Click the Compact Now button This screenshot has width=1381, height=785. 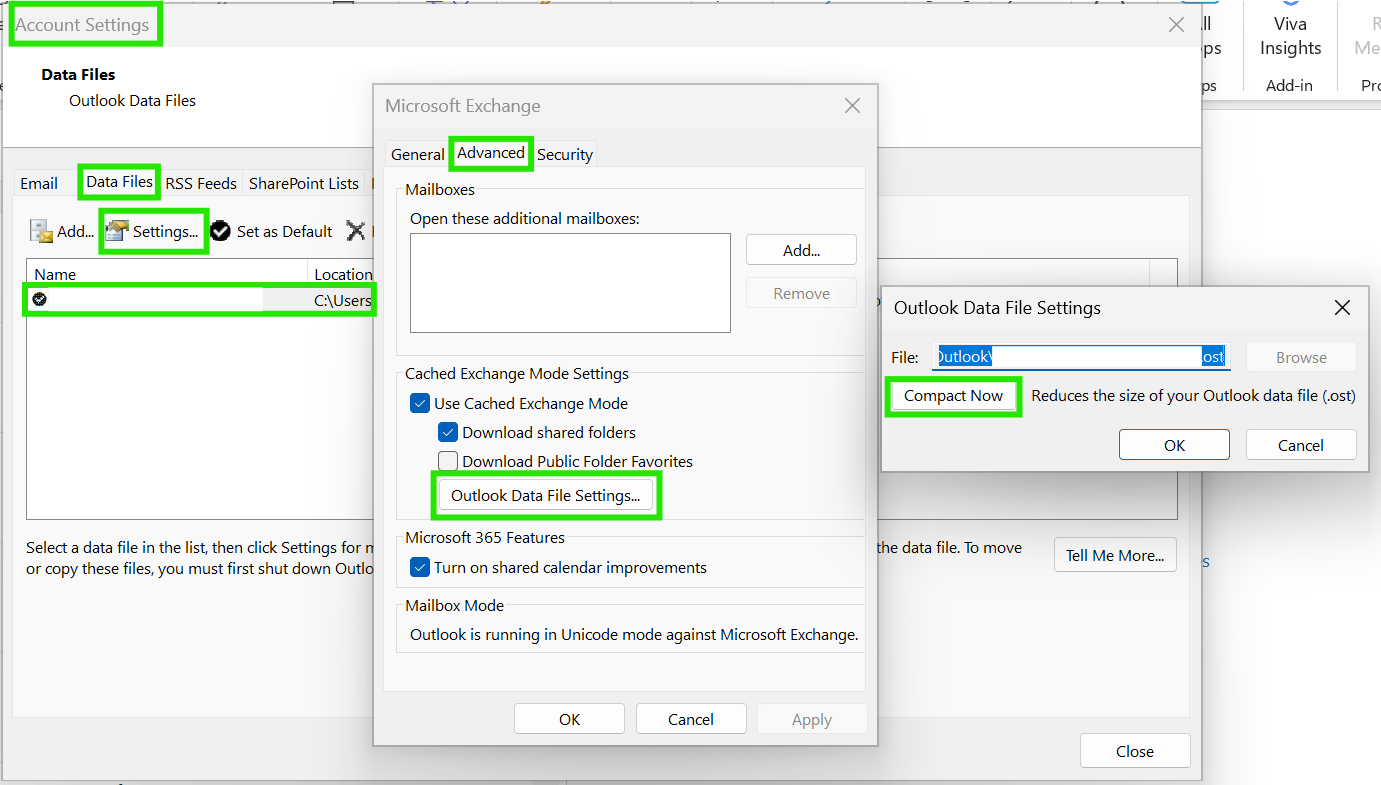[x=953, y=396]
